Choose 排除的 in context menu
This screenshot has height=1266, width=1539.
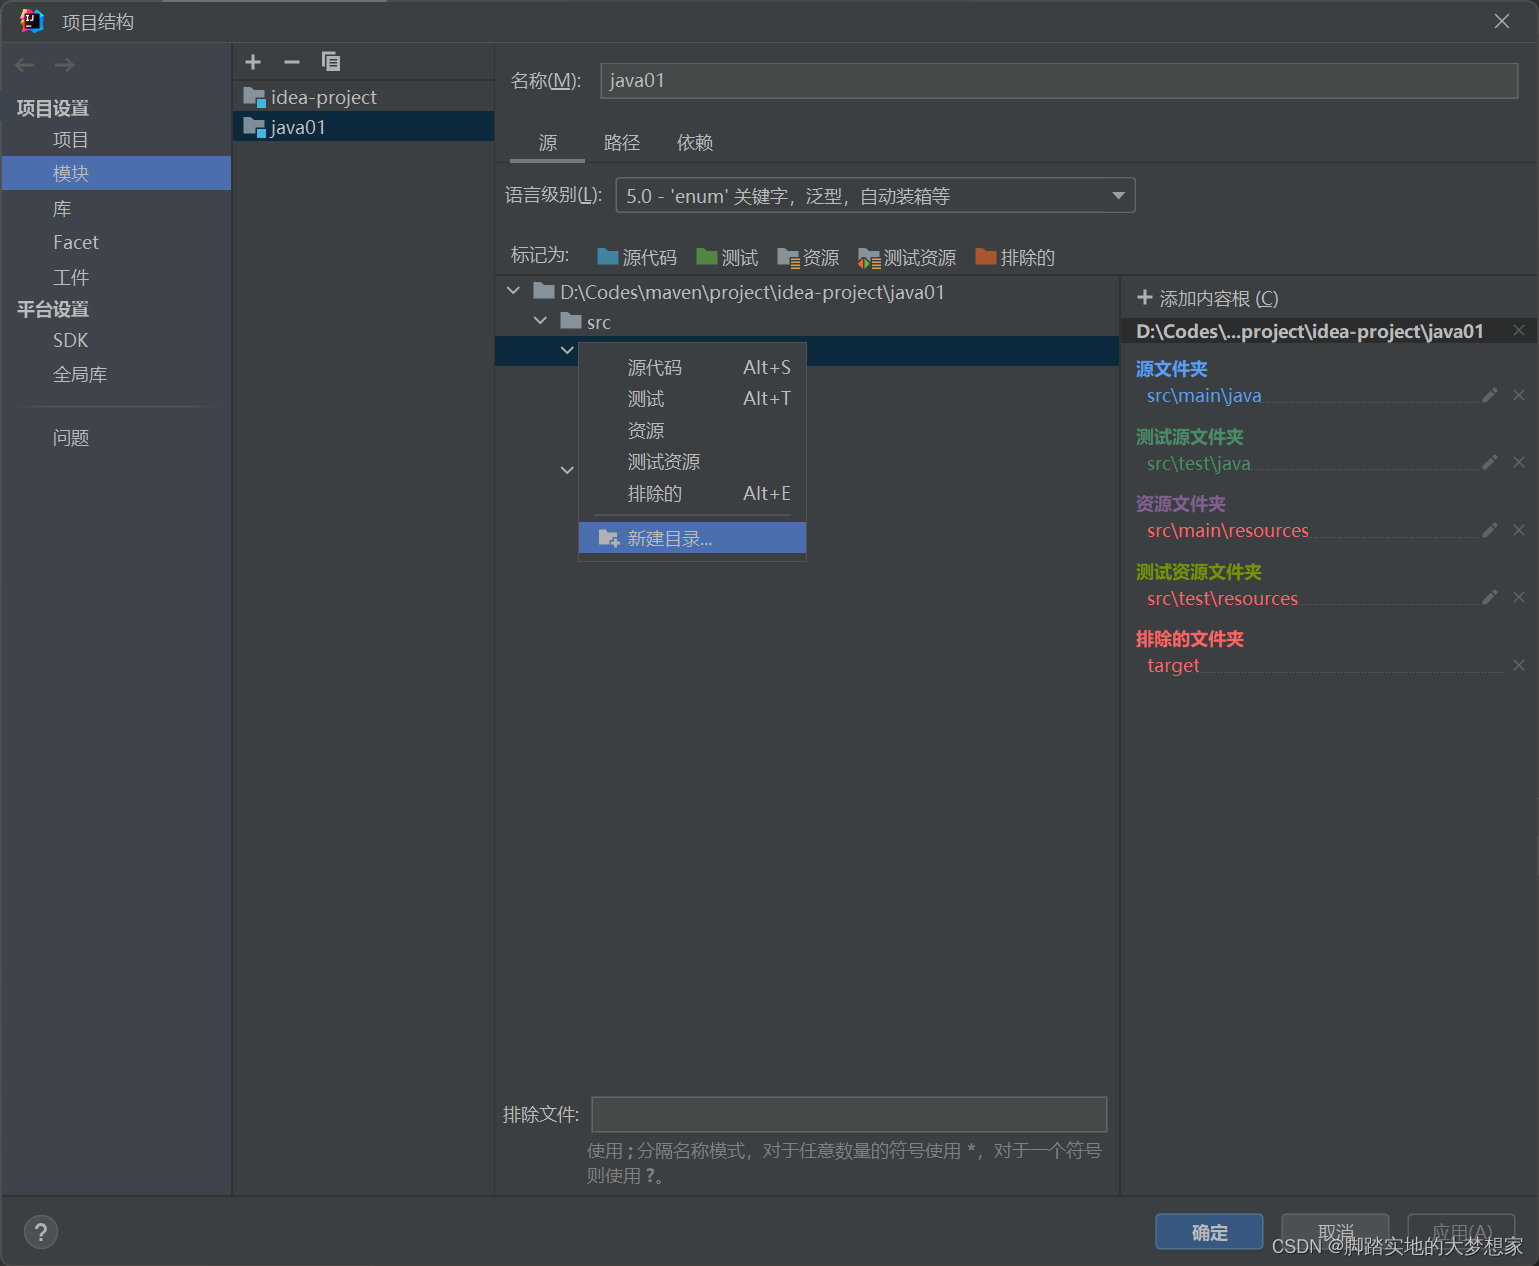[692, 493]
